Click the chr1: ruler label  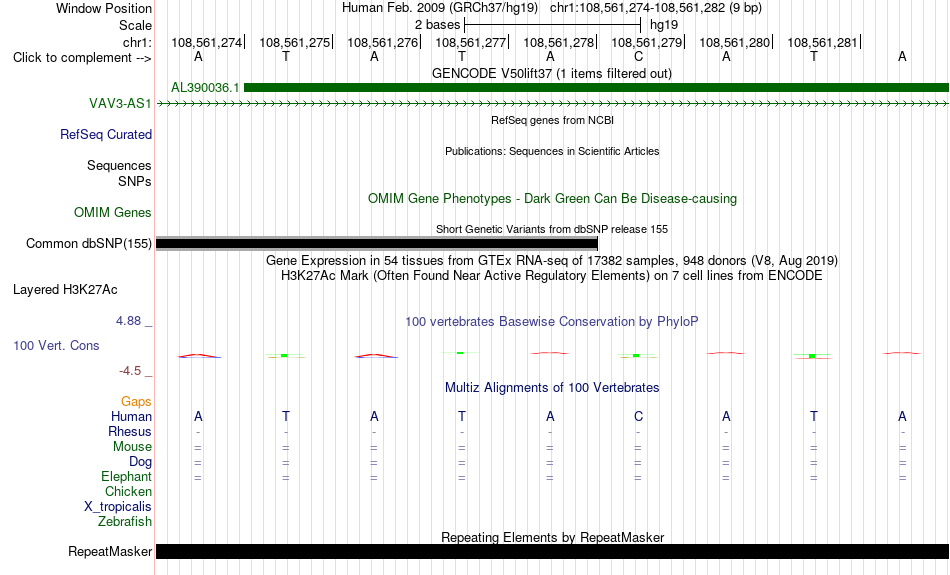click(x=138, y=42)
